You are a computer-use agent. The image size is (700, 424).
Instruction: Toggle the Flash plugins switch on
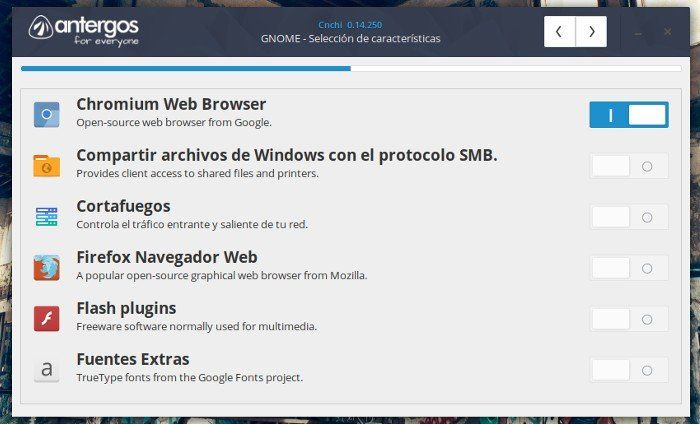628,319
